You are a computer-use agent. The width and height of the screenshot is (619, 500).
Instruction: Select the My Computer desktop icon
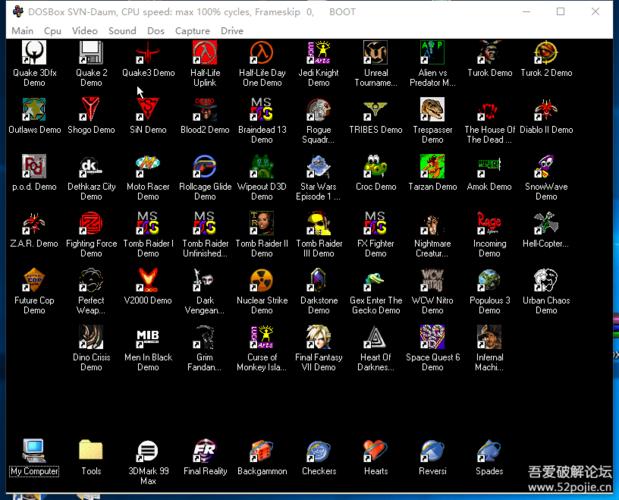tap(34, 451)
